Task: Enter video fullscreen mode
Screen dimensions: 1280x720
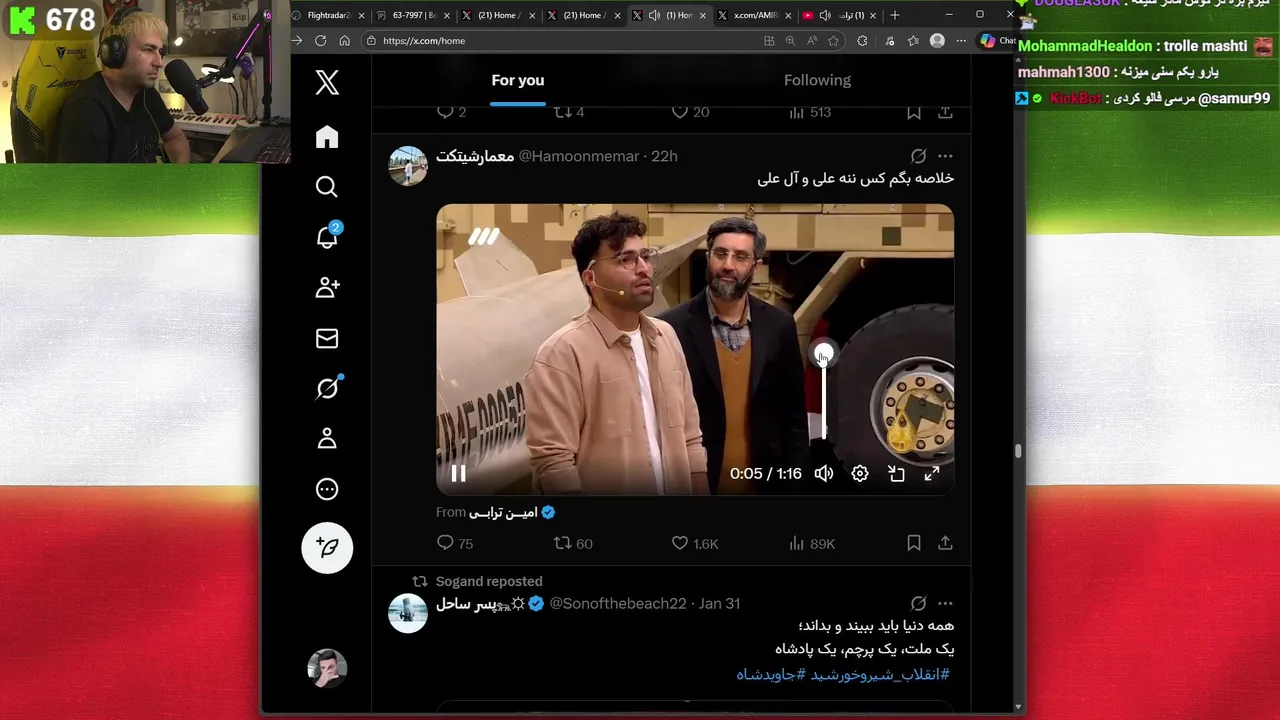Action: (932, 474)
